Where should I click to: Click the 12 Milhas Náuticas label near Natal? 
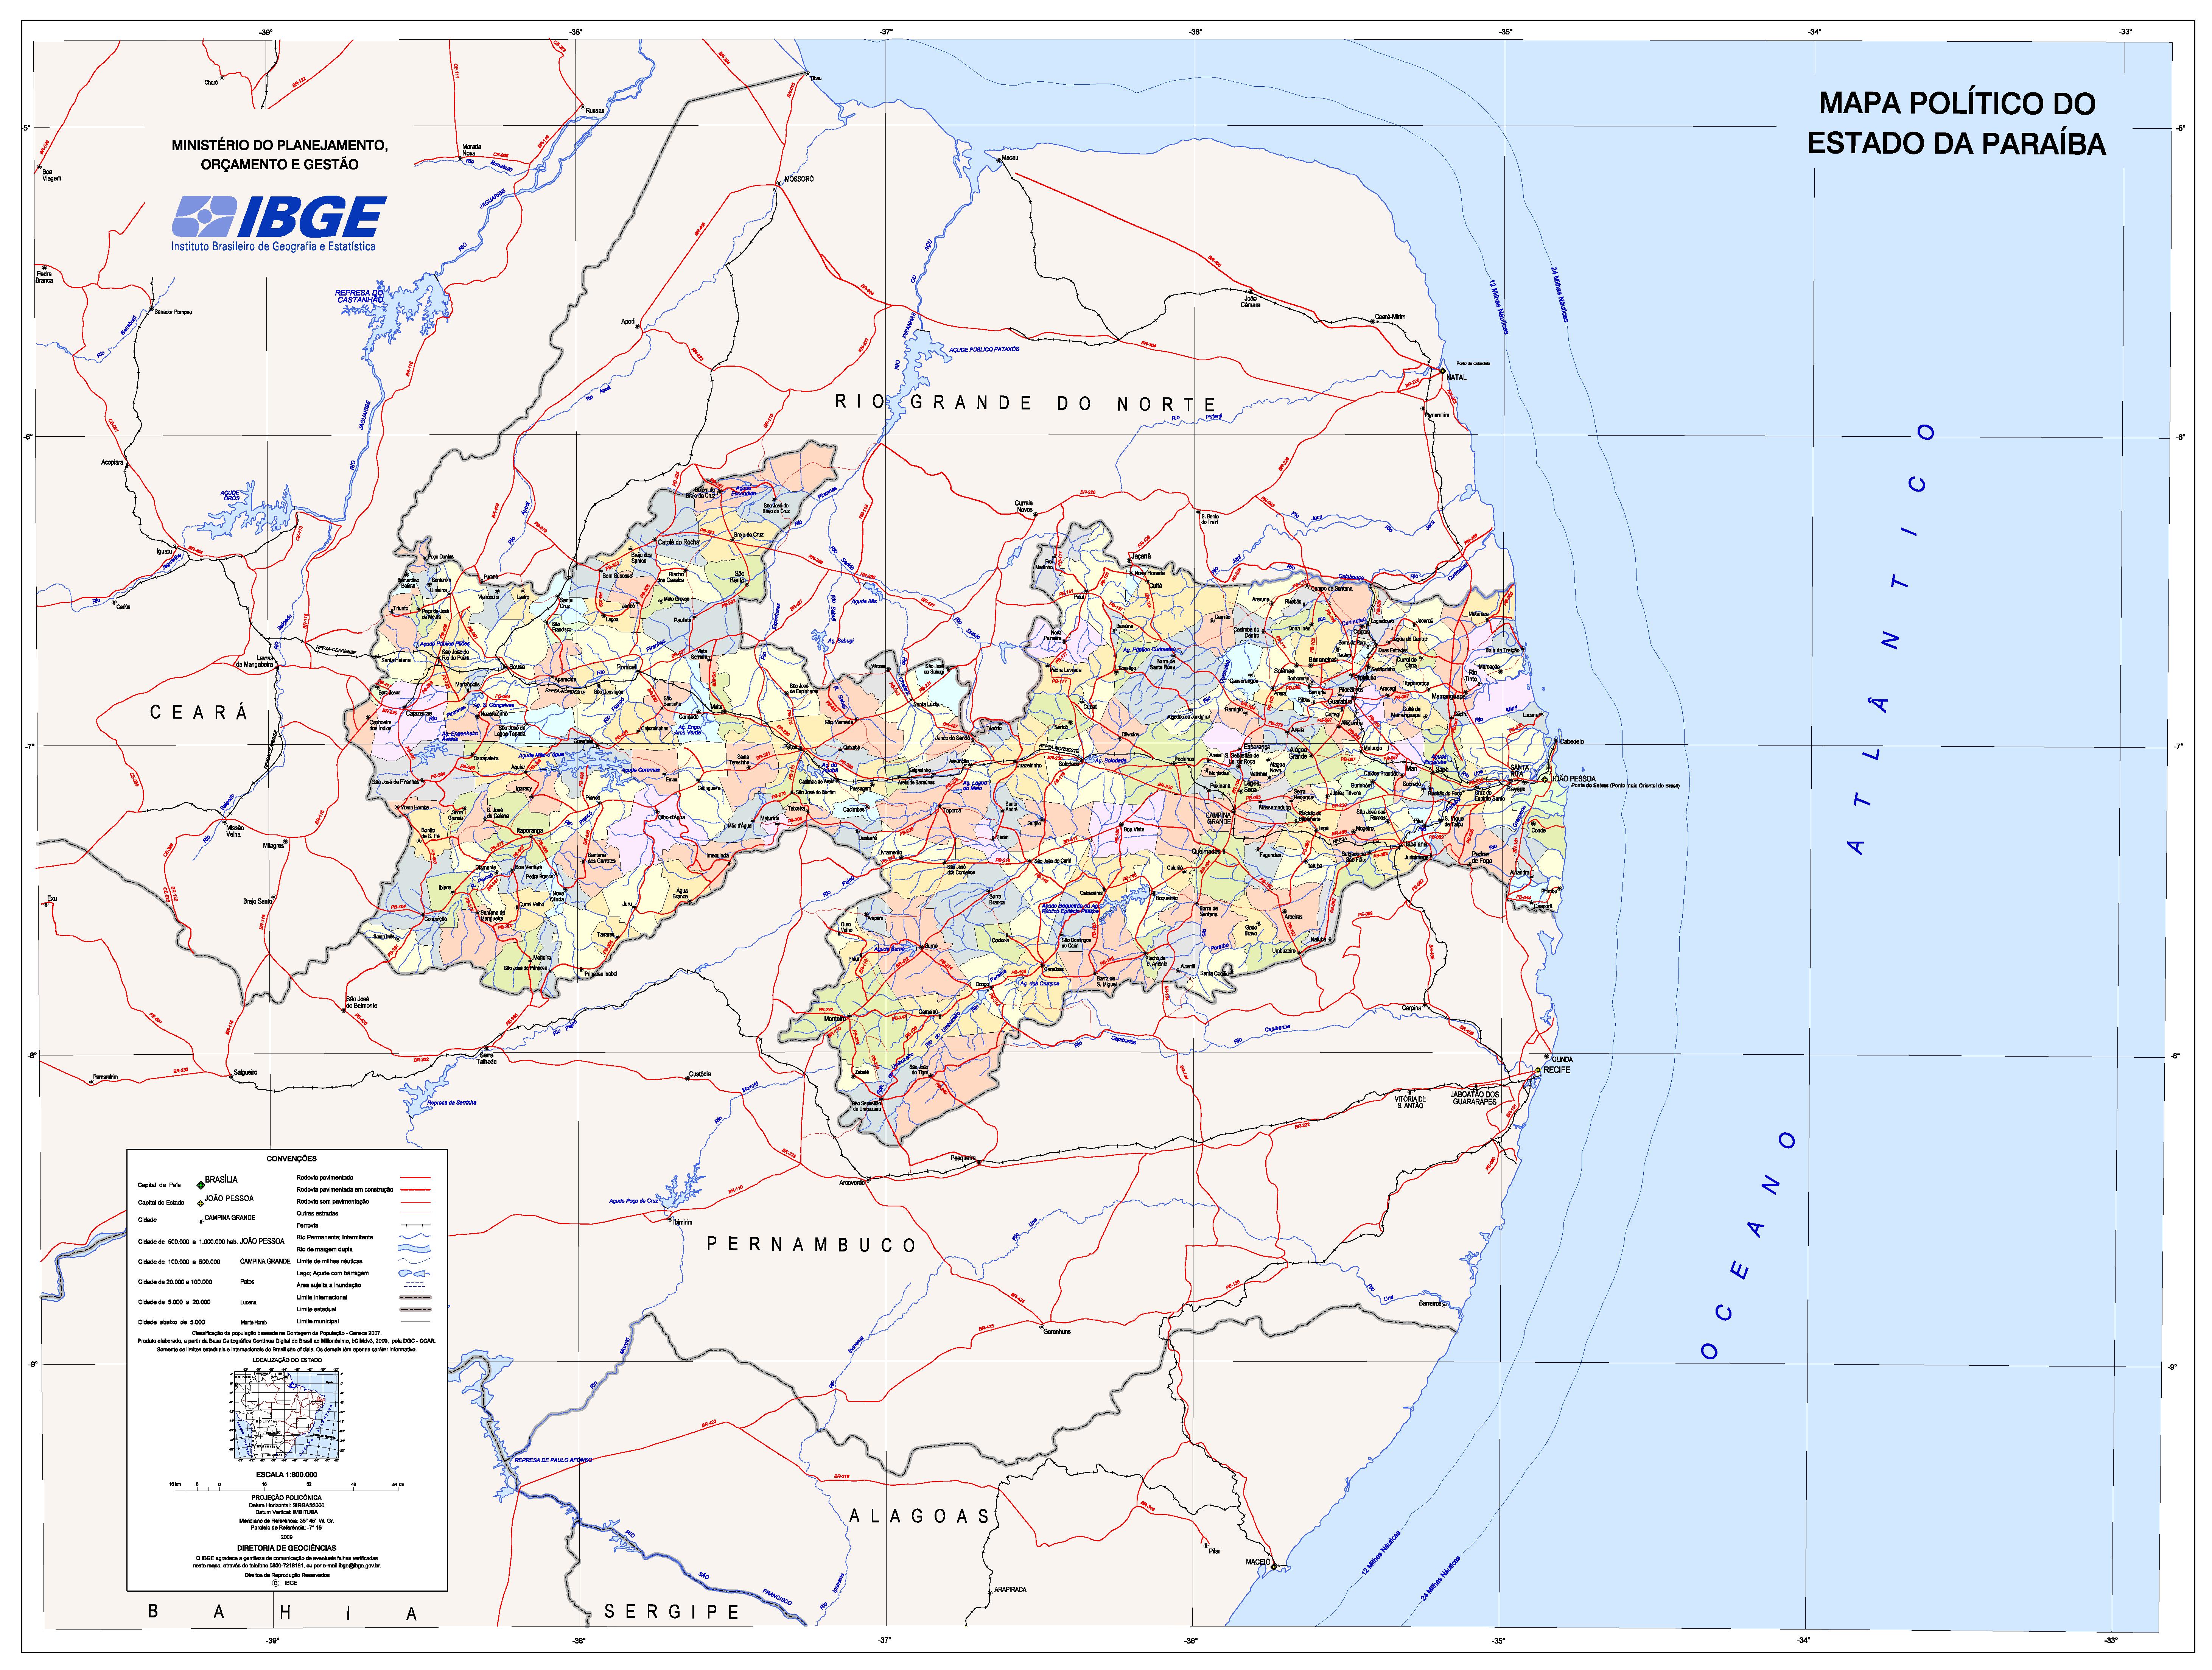click(x=1499, y=307)
